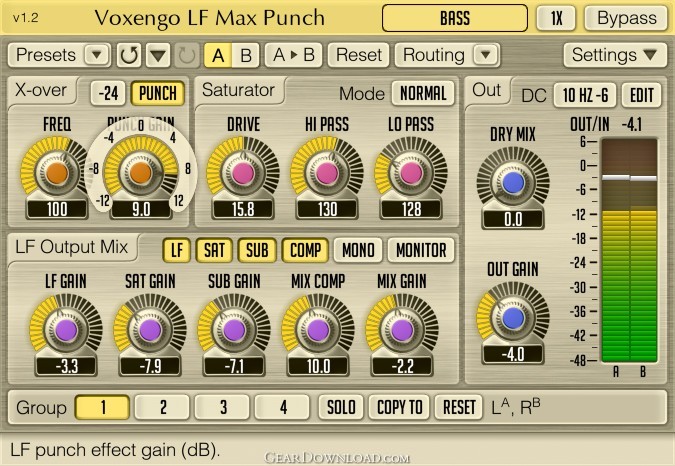Click the grayed-out redo arrow icon
This screenshot has height=466, width=675.
(x=186, y=55)
